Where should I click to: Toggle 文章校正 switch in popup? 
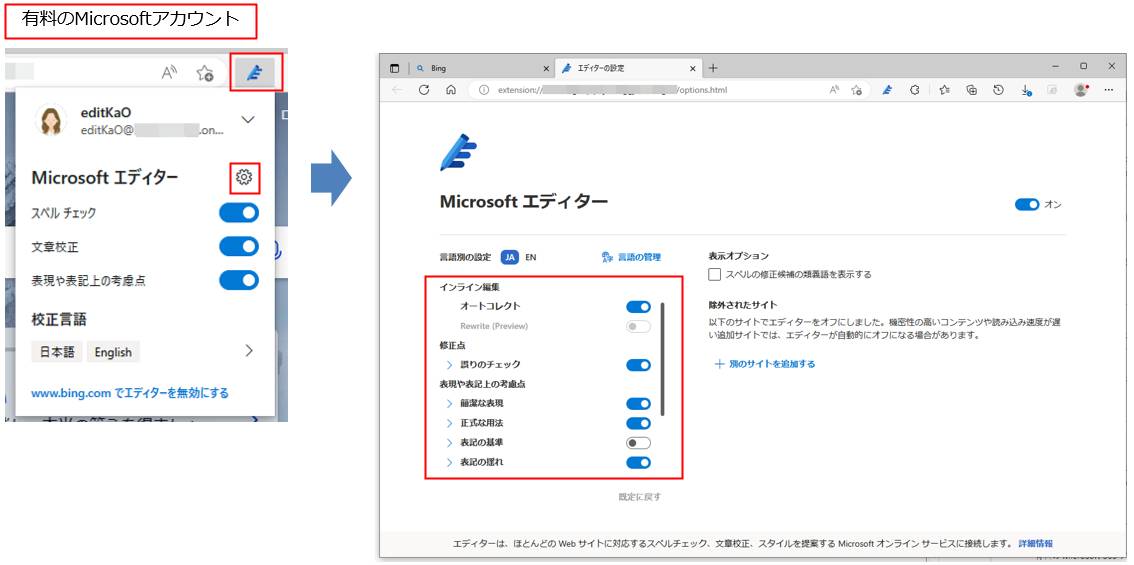(x=239, y=246)
